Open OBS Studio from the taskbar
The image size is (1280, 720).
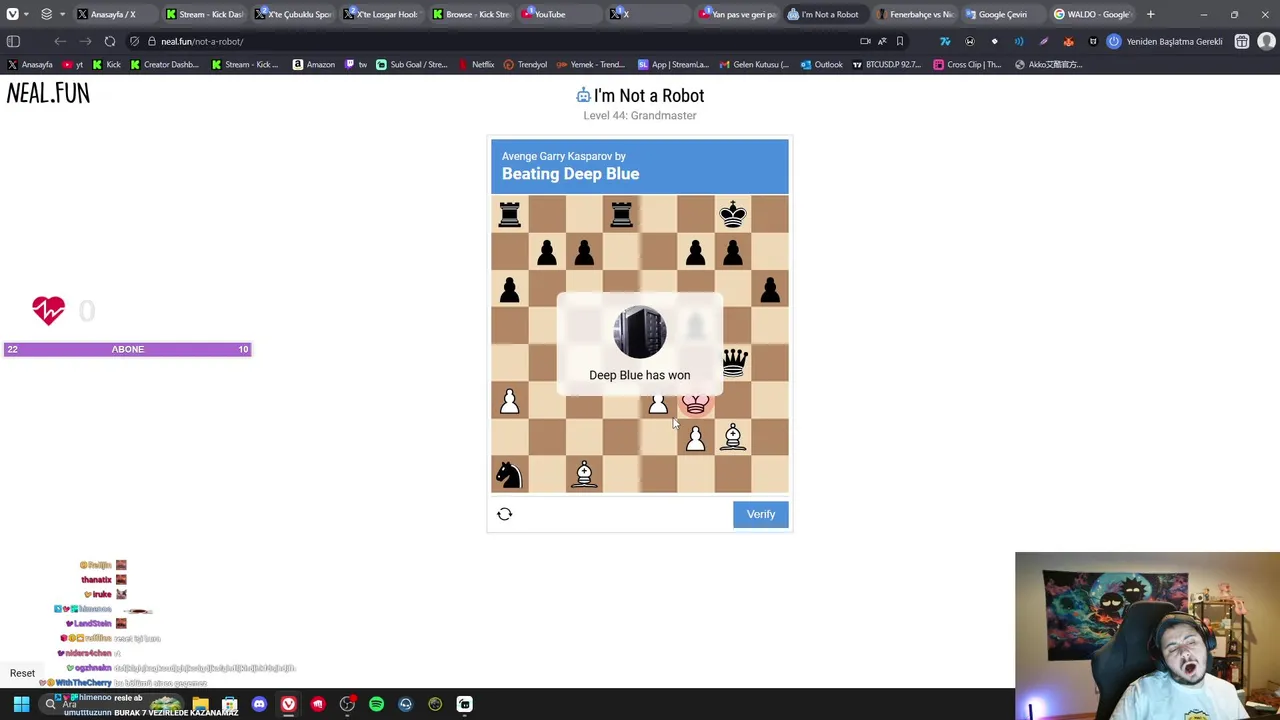coord(347,704)
